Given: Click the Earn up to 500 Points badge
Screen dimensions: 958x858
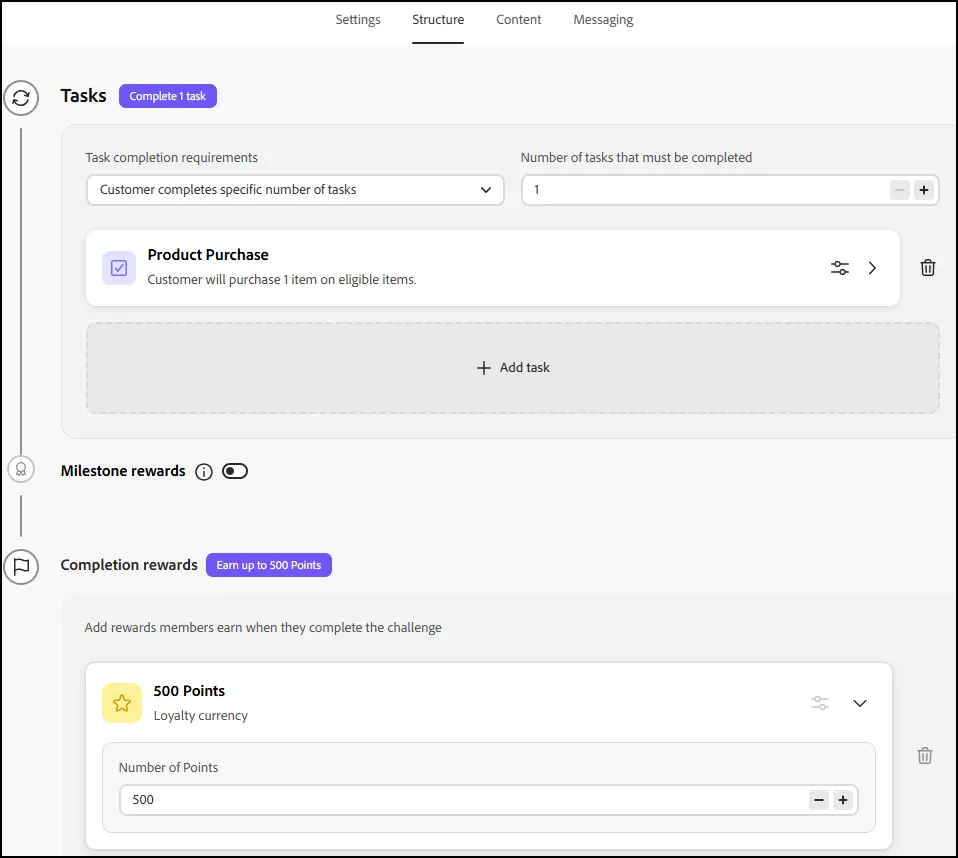Looking at the screenshot, I should click(x=269, y=565).
